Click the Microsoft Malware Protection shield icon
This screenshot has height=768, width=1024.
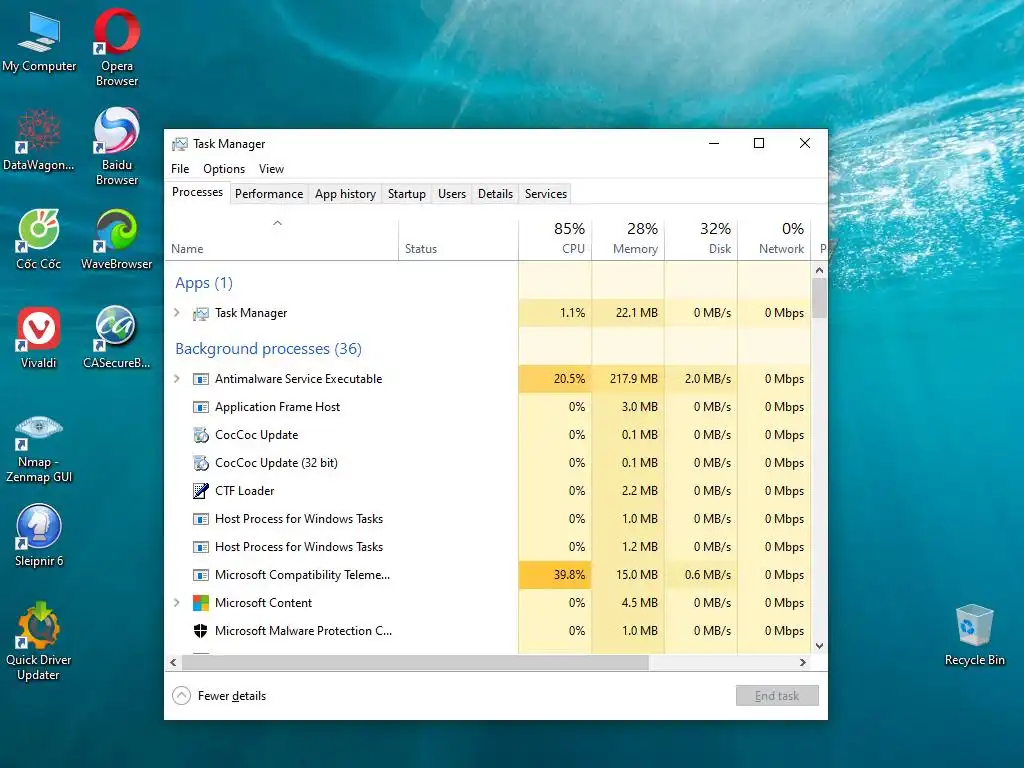(200, 631)
